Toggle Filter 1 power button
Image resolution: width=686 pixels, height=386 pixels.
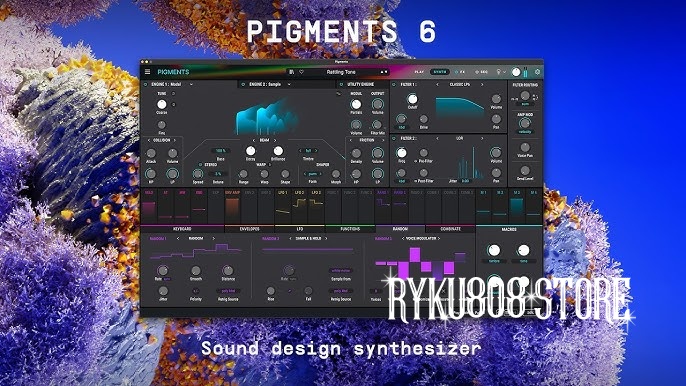pyautogui.click(x=394, y=84)
